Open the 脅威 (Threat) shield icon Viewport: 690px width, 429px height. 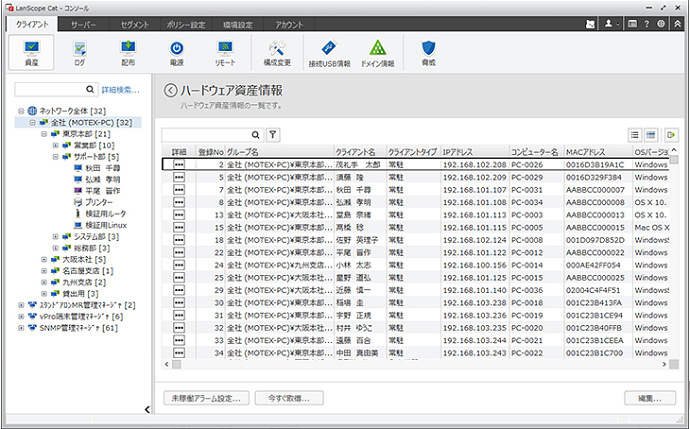coord(428,52)
